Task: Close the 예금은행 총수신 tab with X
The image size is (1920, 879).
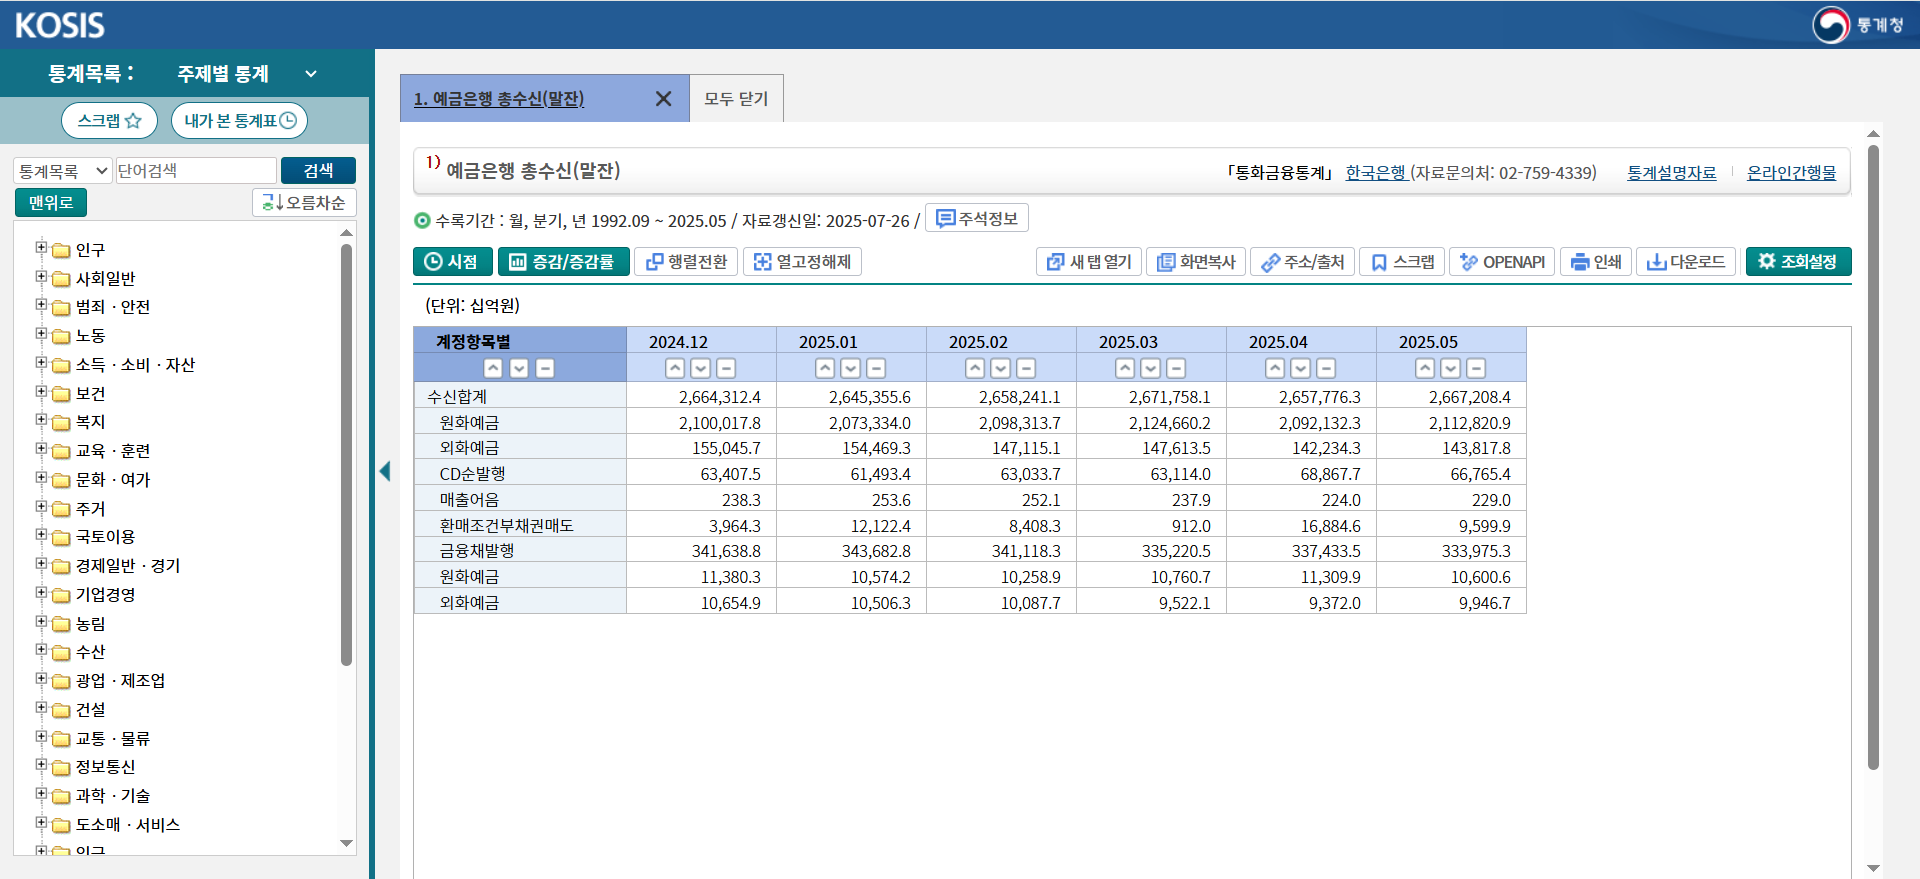Action: (663, 98)
